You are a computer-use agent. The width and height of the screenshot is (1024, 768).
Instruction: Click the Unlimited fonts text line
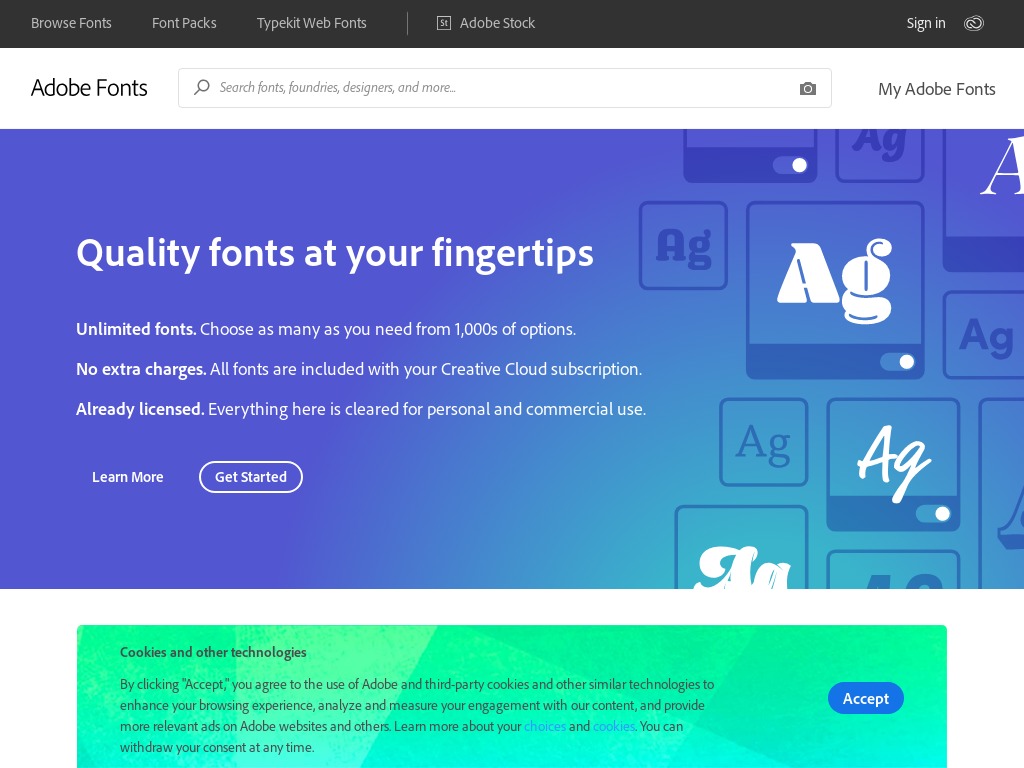coord(326,329)
